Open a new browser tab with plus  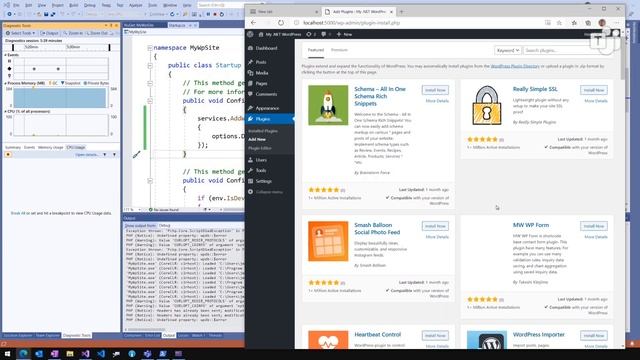coord(401,12)
